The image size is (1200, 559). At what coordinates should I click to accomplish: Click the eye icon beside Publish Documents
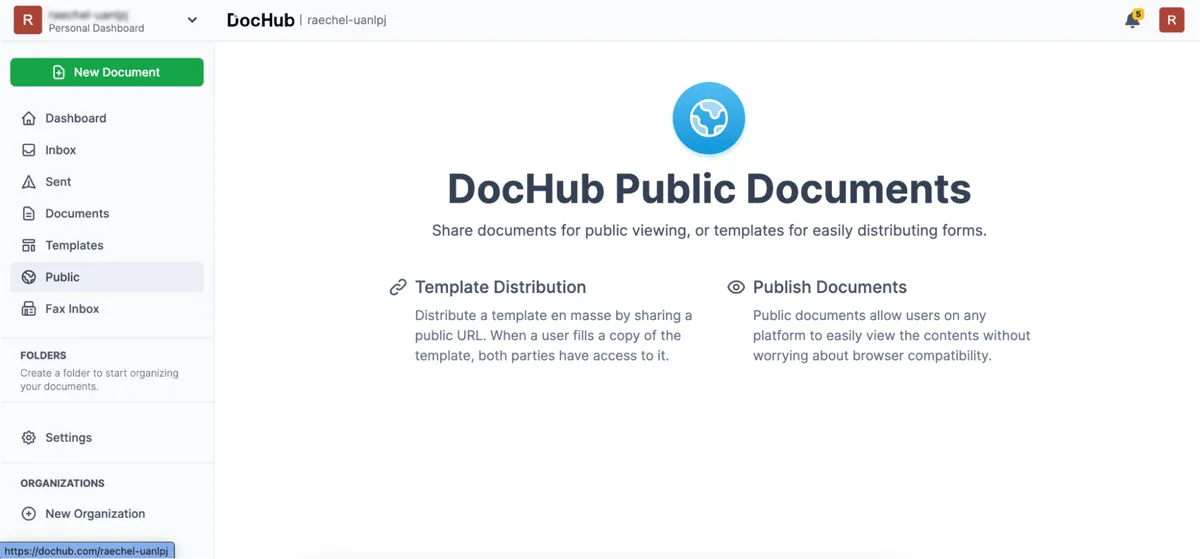point(736,287)
